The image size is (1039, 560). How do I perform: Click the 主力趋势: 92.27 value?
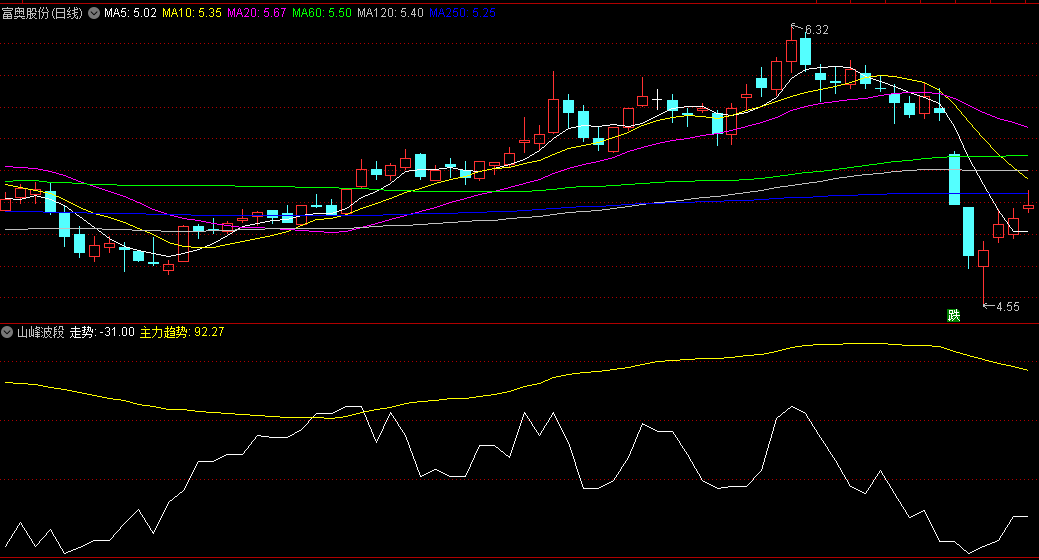(x=182, y=331)
